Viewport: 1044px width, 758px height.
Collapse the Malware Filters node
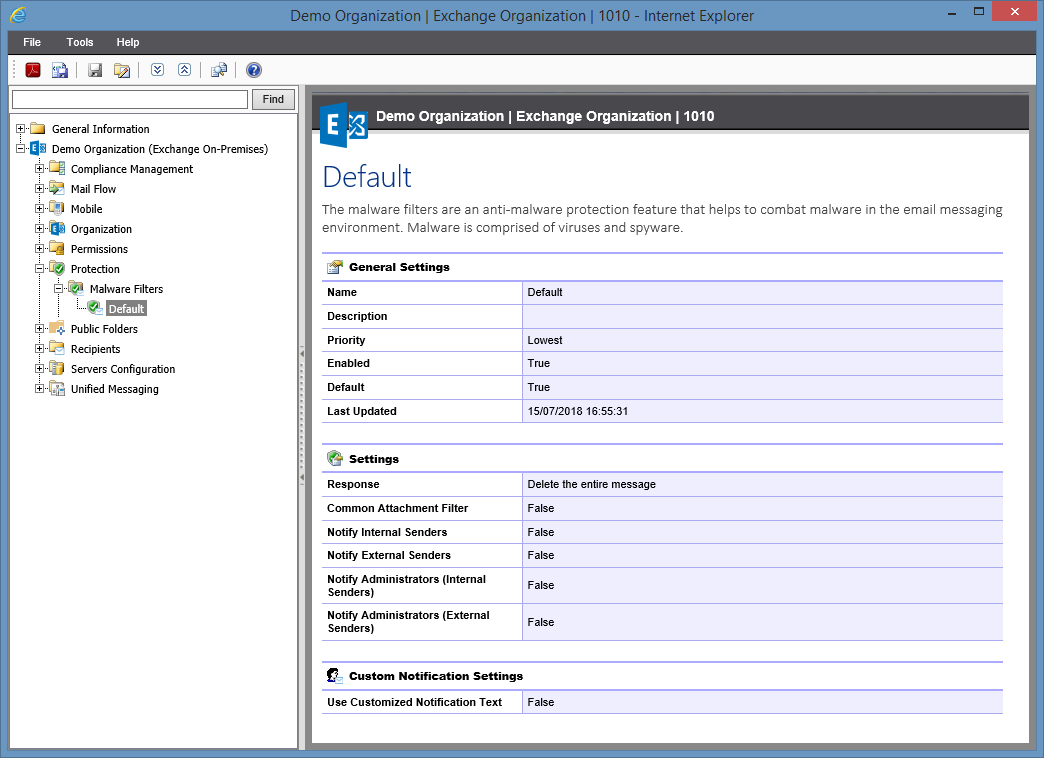(59, 288)
